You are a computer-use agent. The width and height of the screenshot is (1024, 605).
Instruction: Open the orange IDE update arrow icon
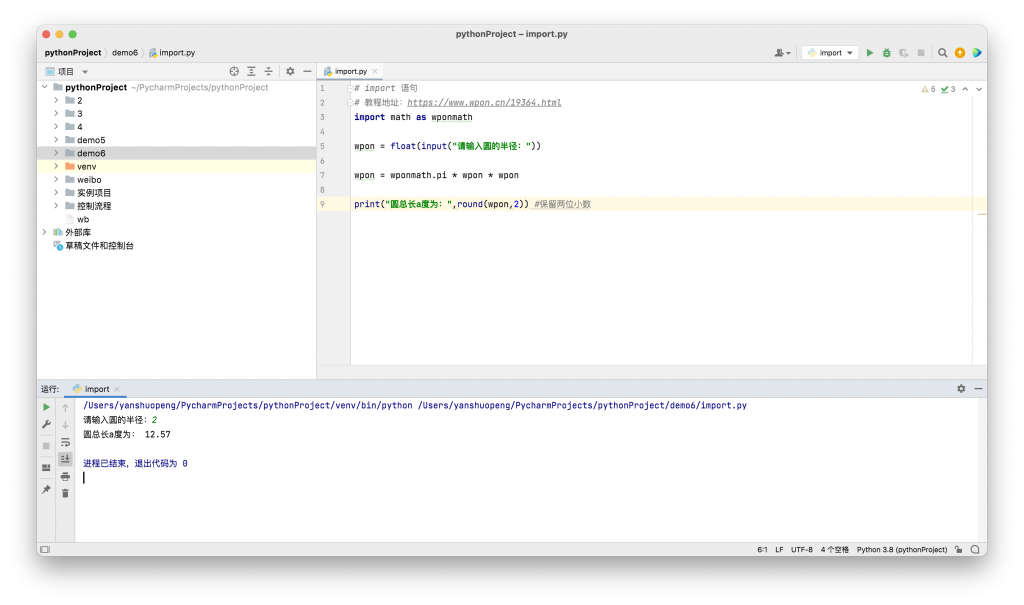(959, 53)
